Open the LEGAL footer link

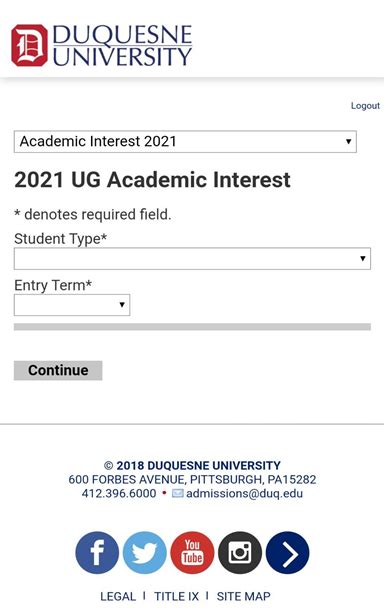tap(118, 596)
